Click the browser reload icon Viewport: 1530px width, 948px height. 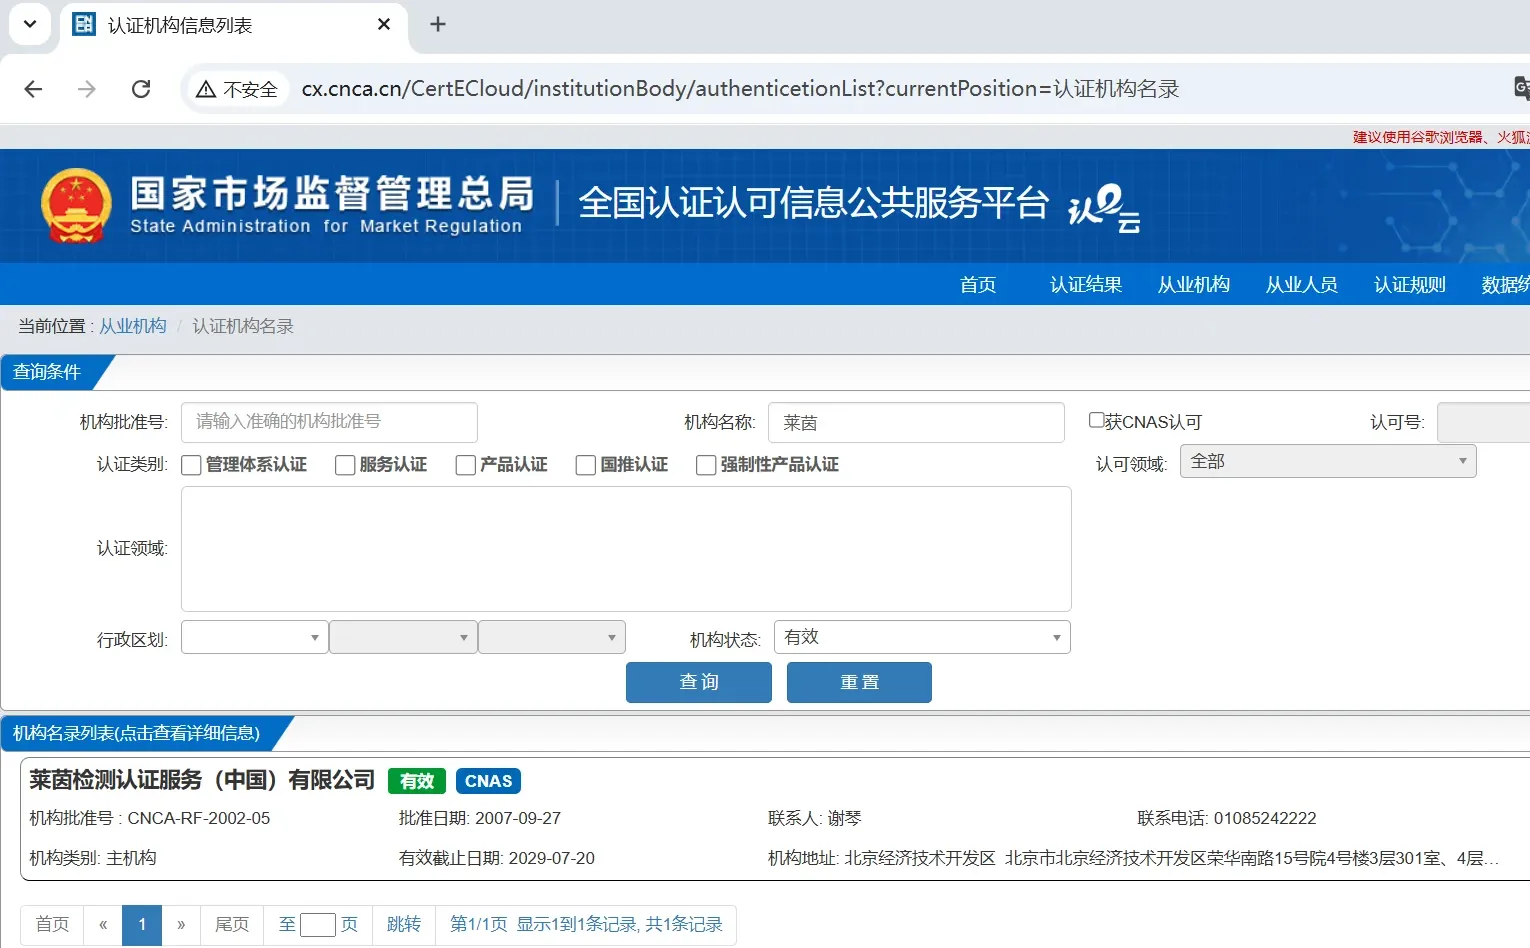point(141,88)
